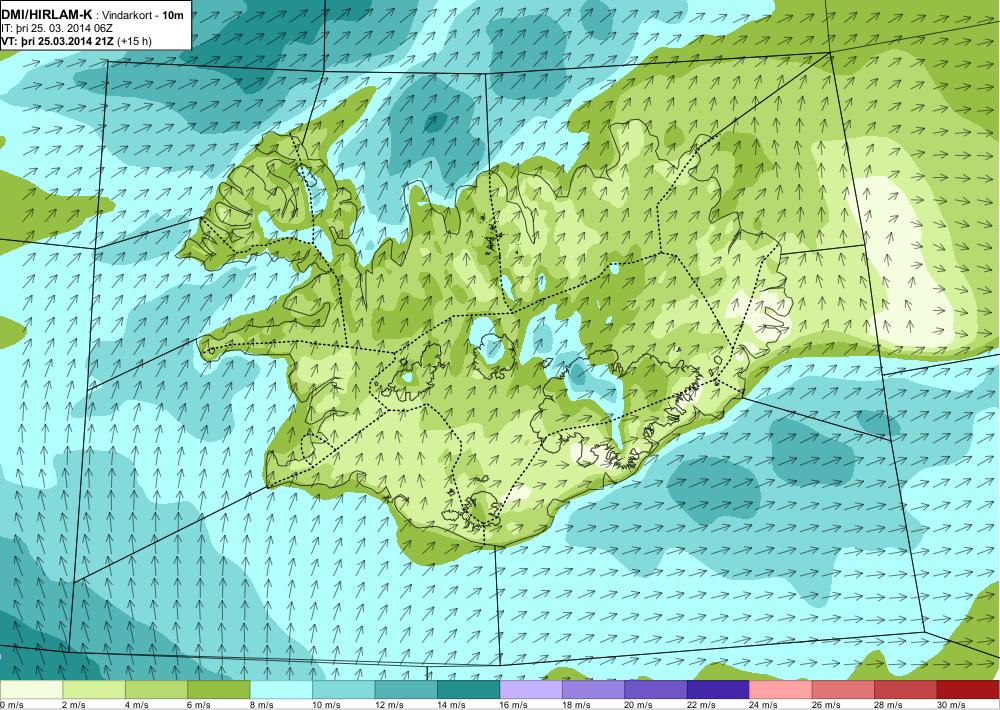The width and height of the screenshot is (1000, 710).
Task: Click the 28–30 m/s red legend swatch
Action: 906,690
